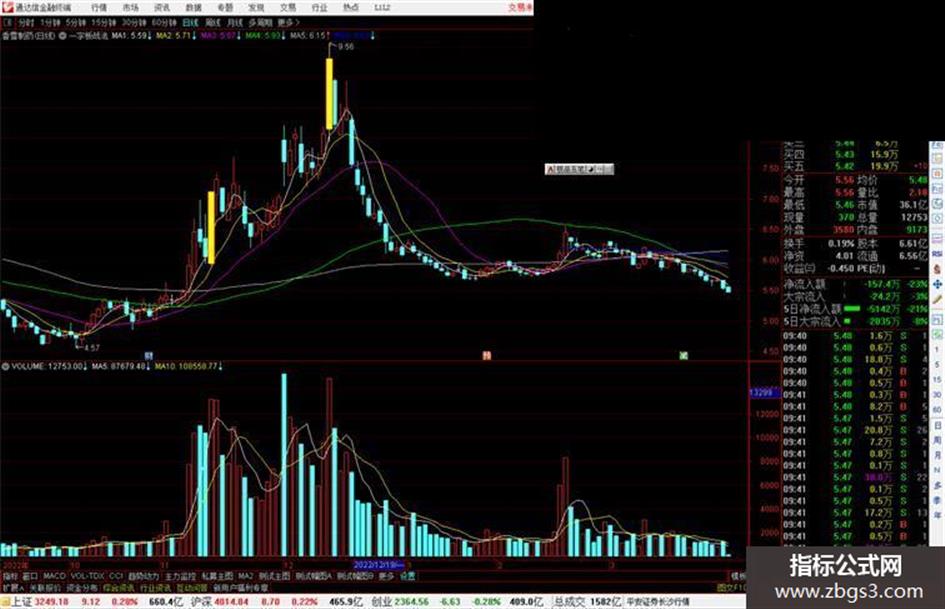
Task: Open the 行业资讯 tab
Action: (155, 587)
